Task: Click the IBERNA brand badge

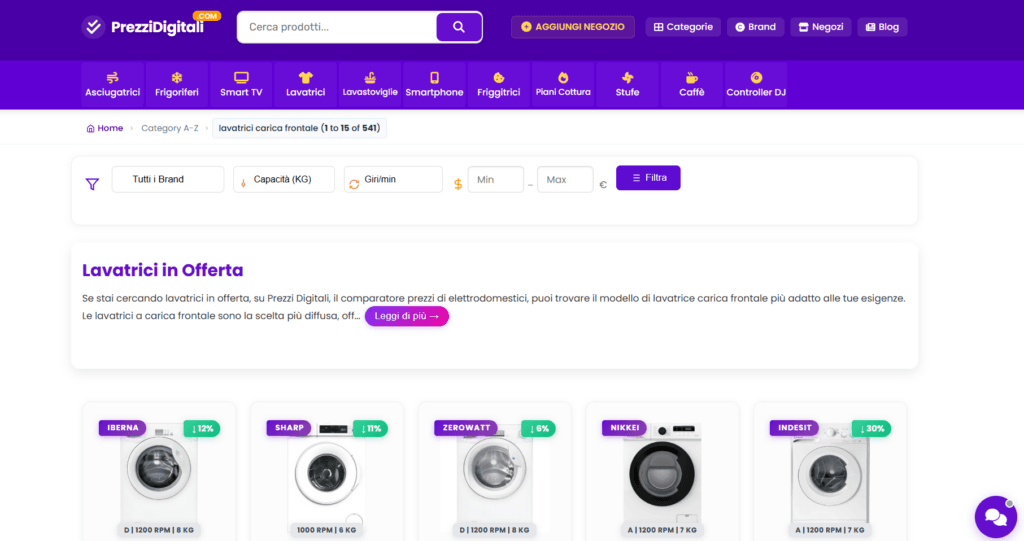Action: click(x=123, y=428)
